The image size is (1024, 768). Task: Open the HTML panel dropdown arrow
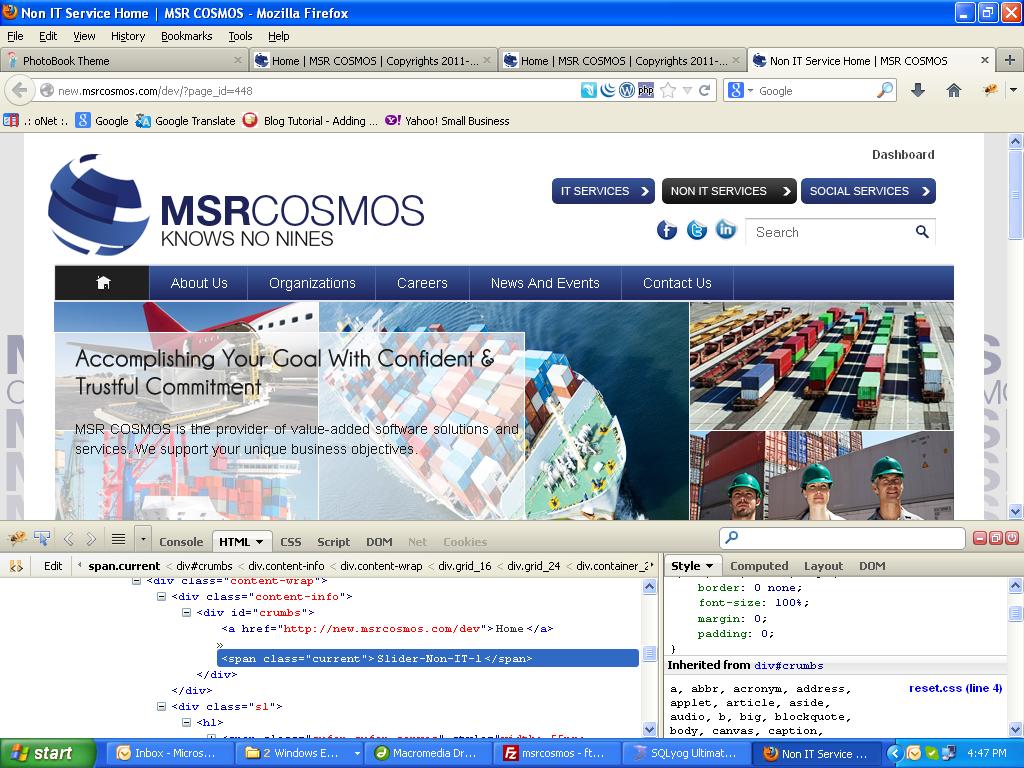coord(259,542)
